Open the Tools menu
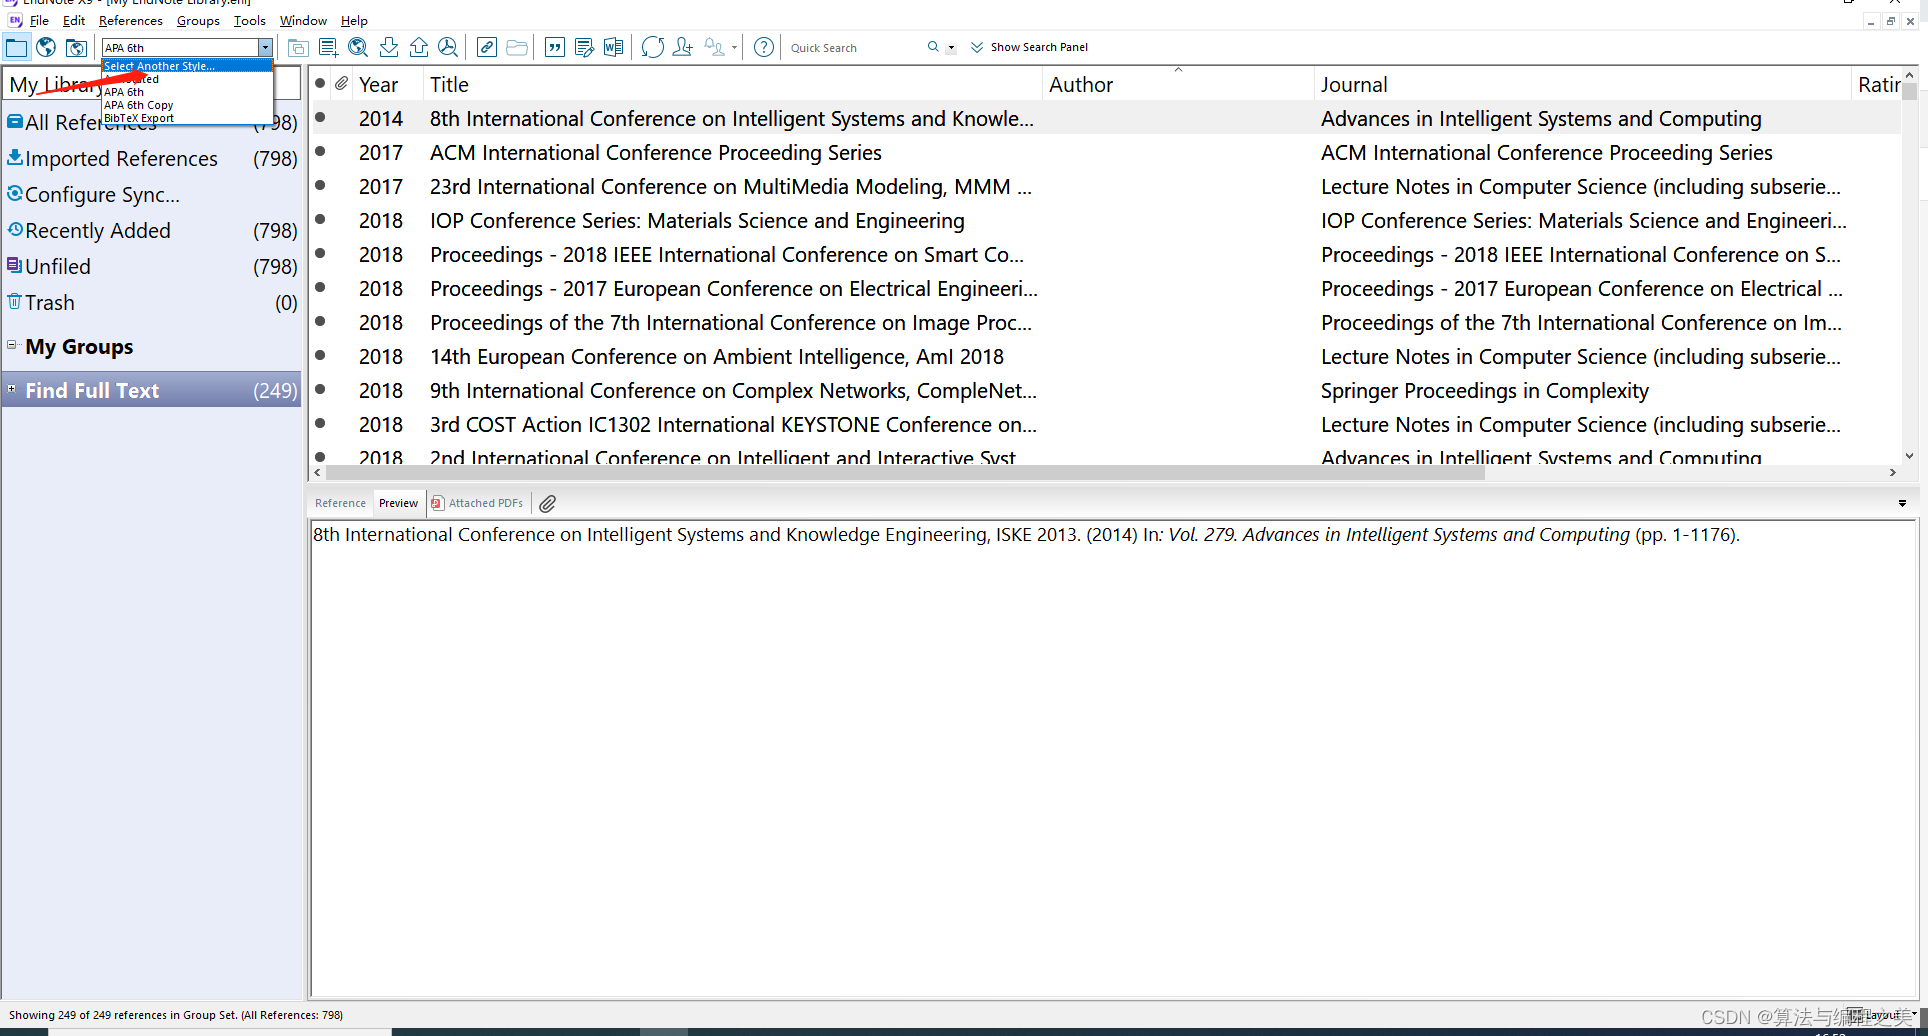 [x=250, y=20]
